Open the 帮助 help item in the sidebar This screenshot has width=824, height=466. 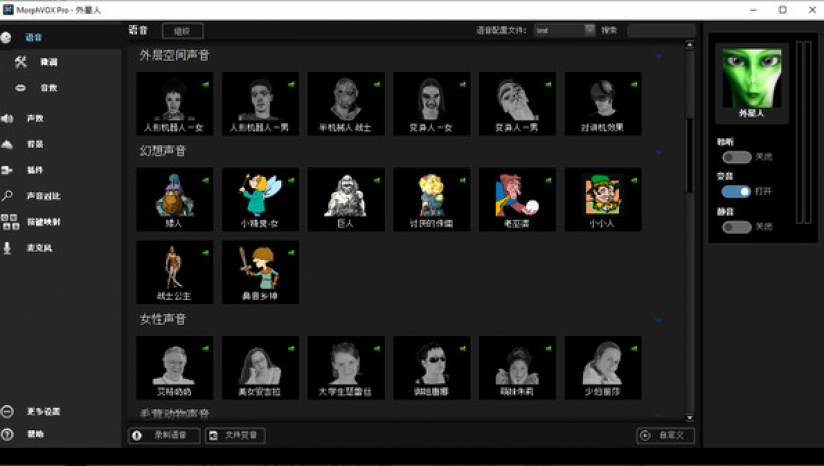tap(35, 434)
